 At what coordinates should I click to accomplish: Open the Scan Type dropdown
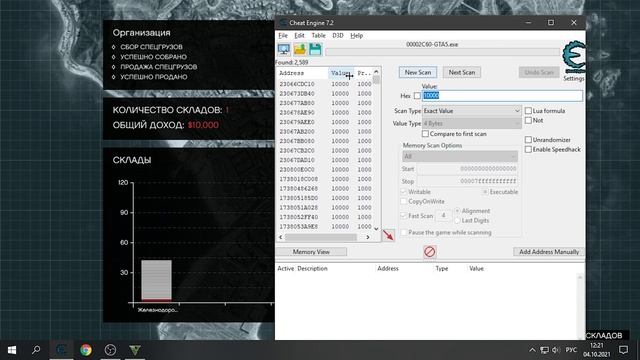[x=472, y=111]
